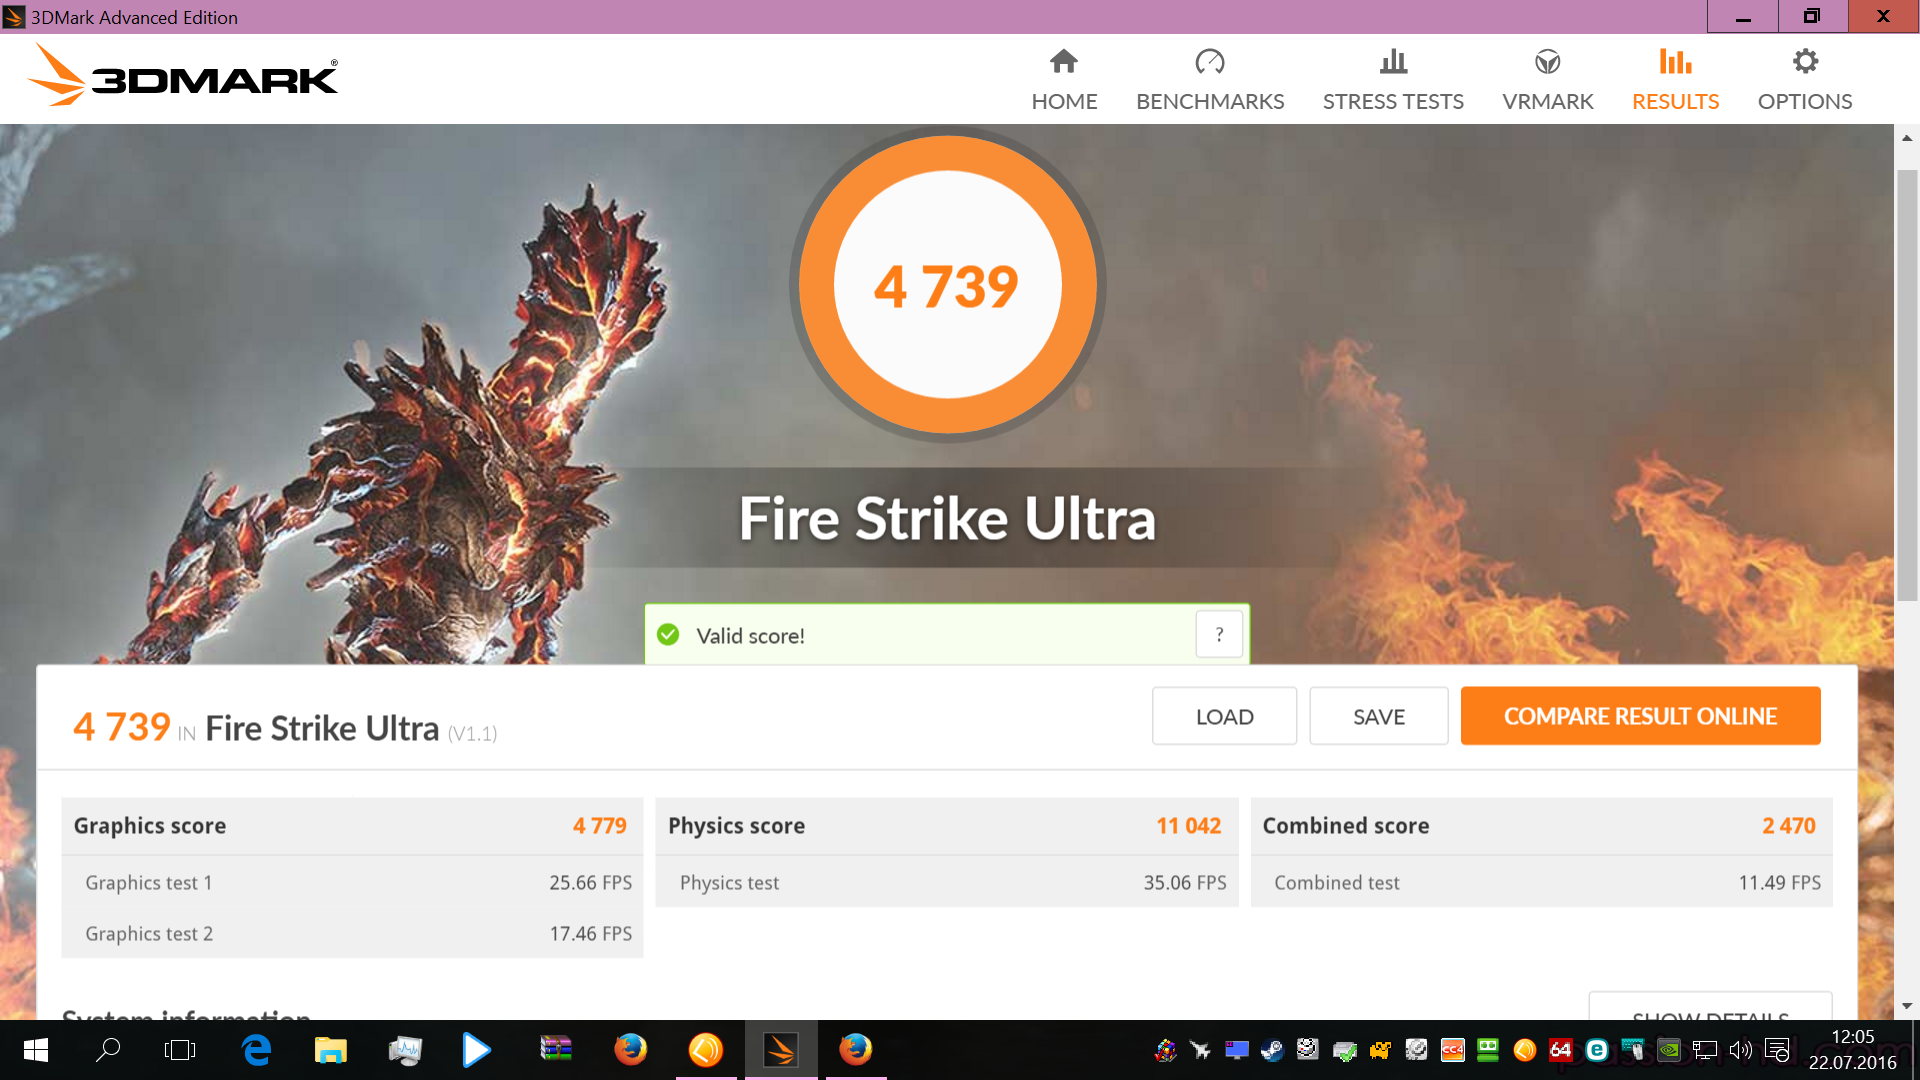Viewport: 1920px width, 1080px height.
Task: Click scrollbar up arrow
Action: [x=1907, y=138]
